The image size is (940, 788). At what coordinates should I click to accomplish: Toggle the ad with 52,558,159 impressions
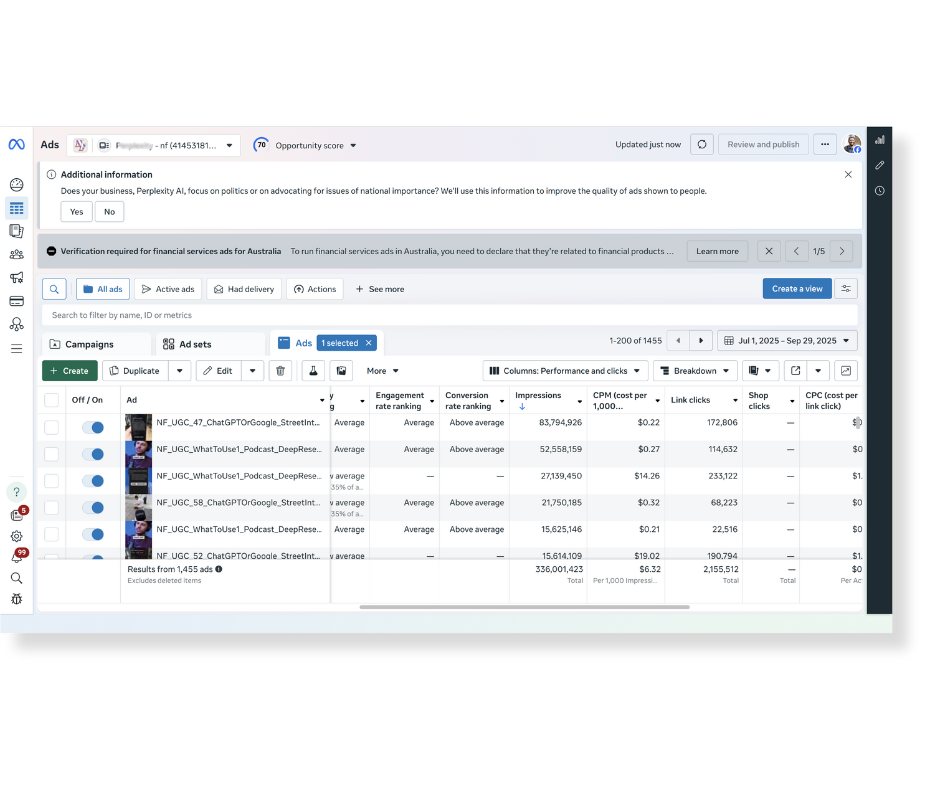point(93,454)
